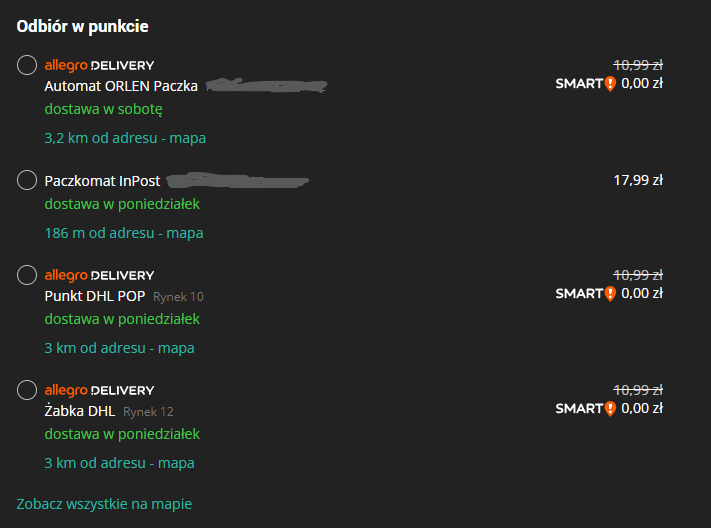Click Allegro Delivery logo above Żabka DHL
The height and width of the screenshot is (528, 711).
pos(99,390)
